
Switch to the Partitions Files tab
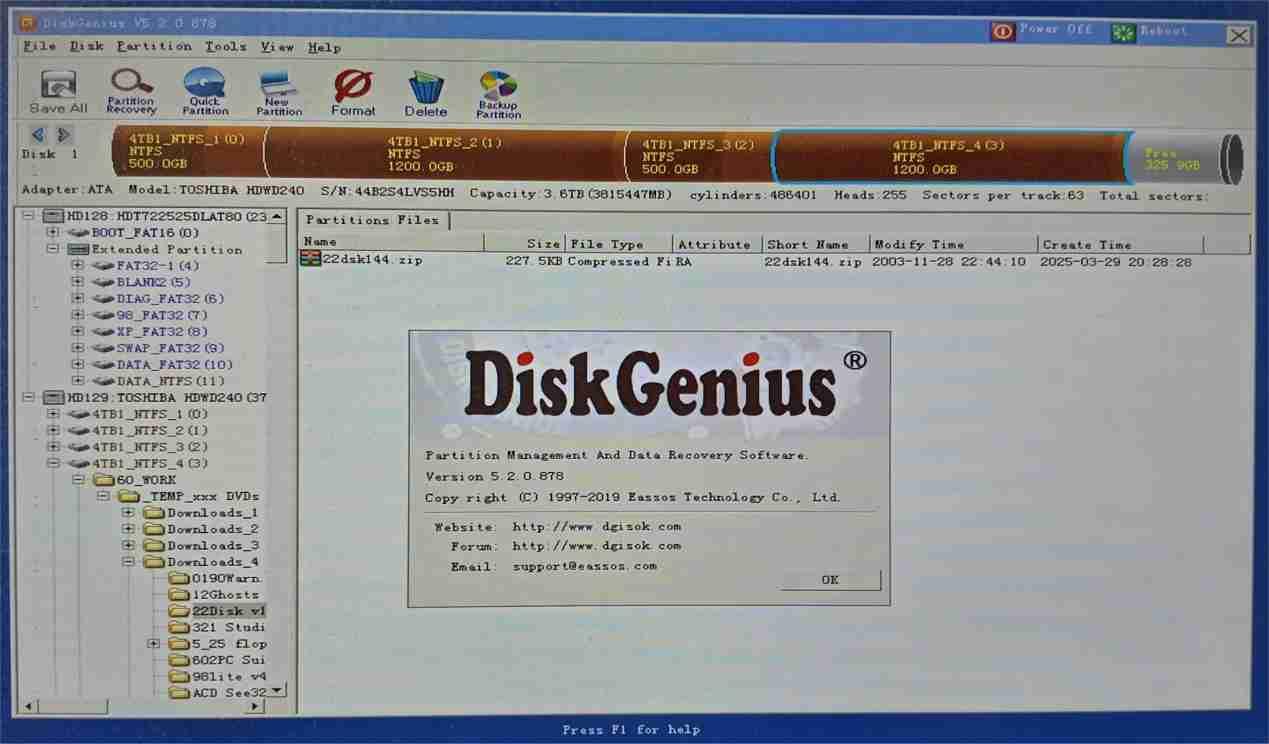click(372, 220)
